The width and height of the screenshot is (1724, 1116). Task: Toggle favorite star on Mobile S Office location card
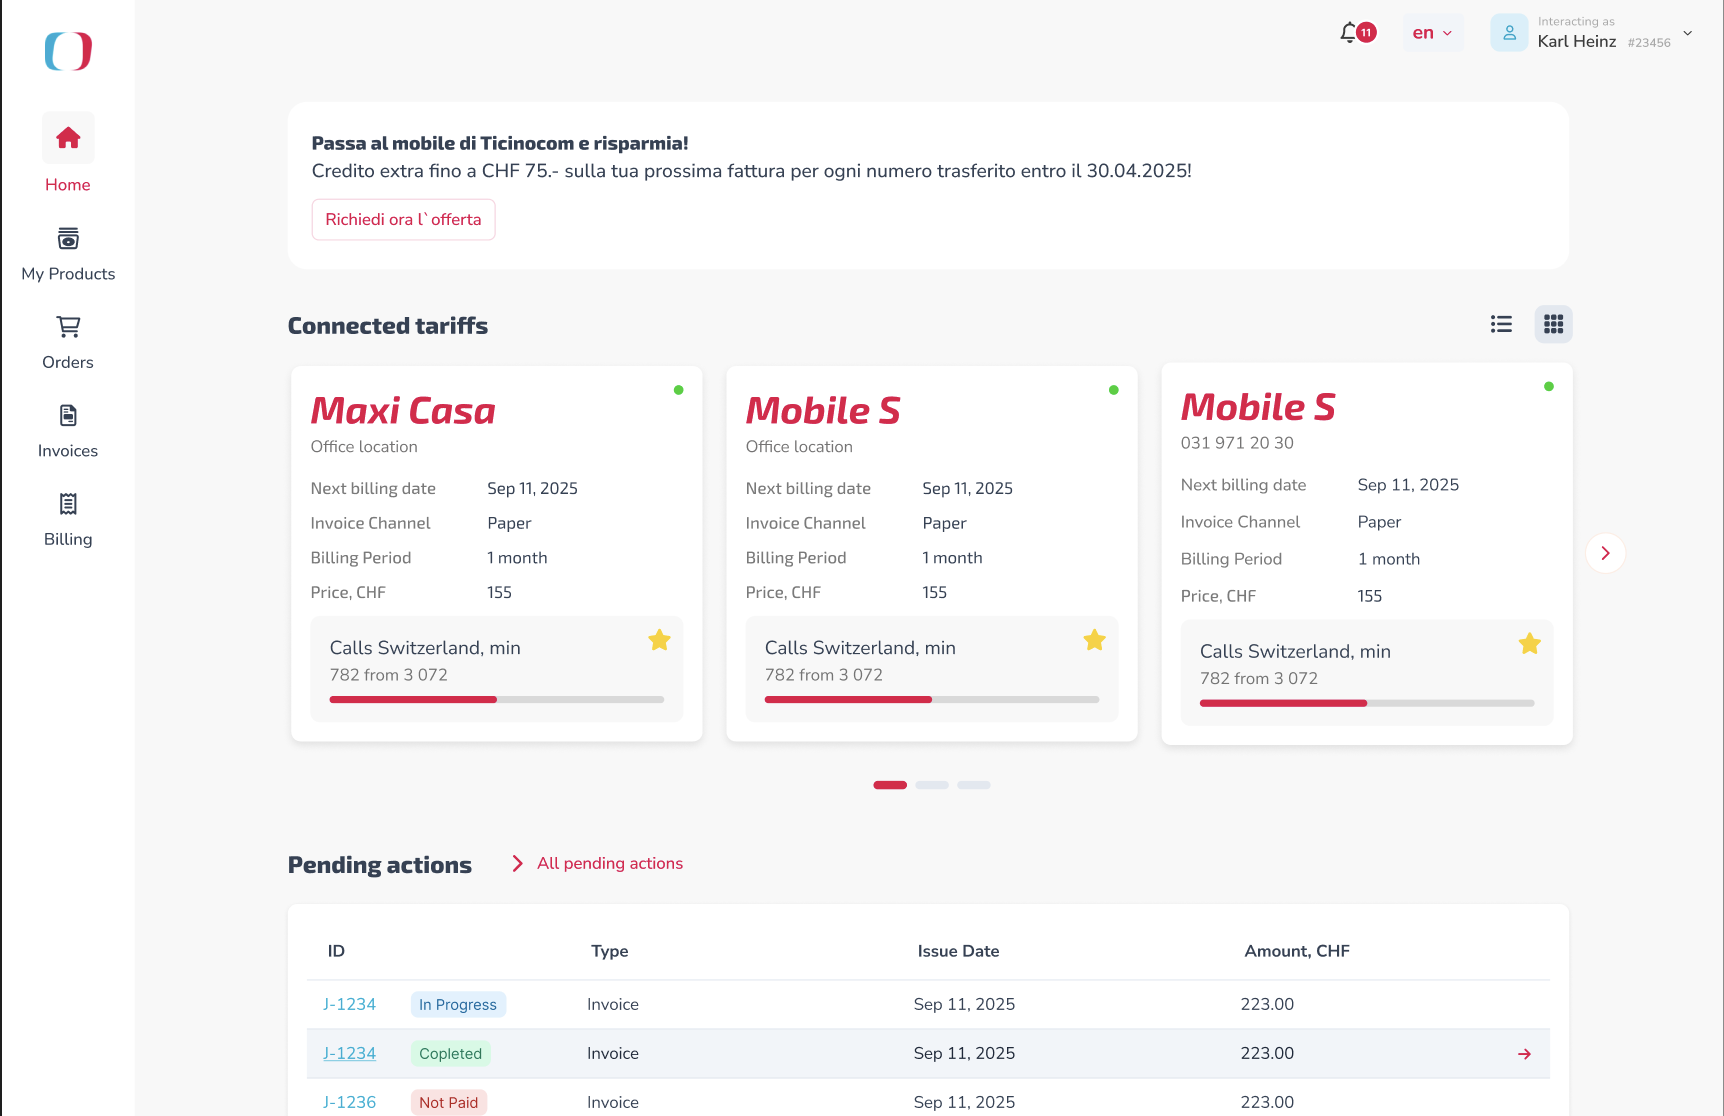click(1094, 640)
